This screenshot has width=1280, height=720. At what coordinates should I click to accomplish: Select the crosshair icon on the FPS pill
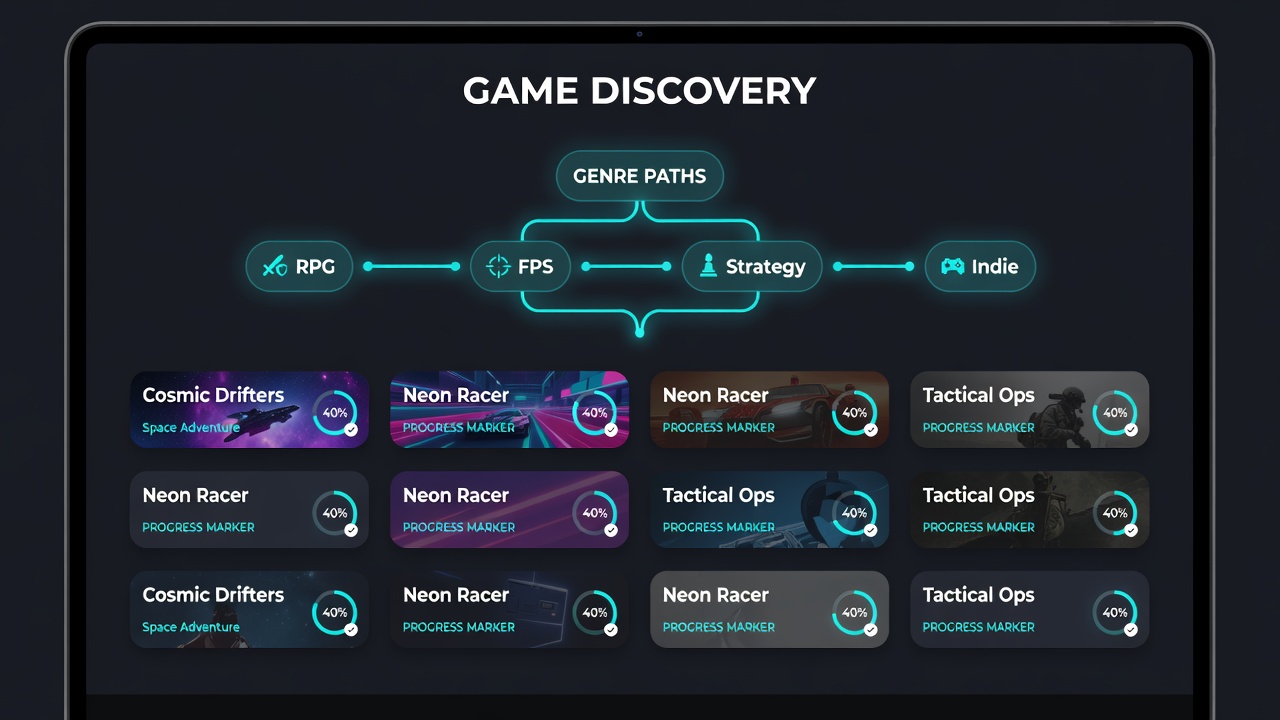click(498, 267)
